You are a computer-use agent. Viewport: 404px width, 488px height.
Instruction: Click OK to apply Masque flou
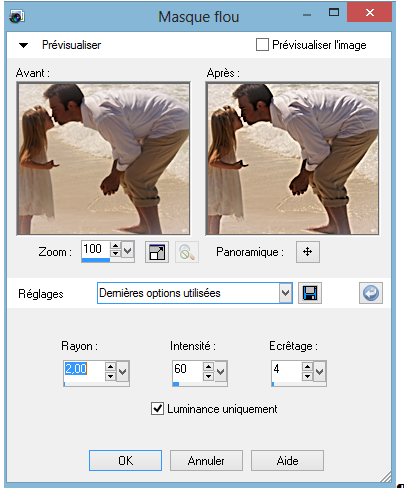click(x=125, y=461)
